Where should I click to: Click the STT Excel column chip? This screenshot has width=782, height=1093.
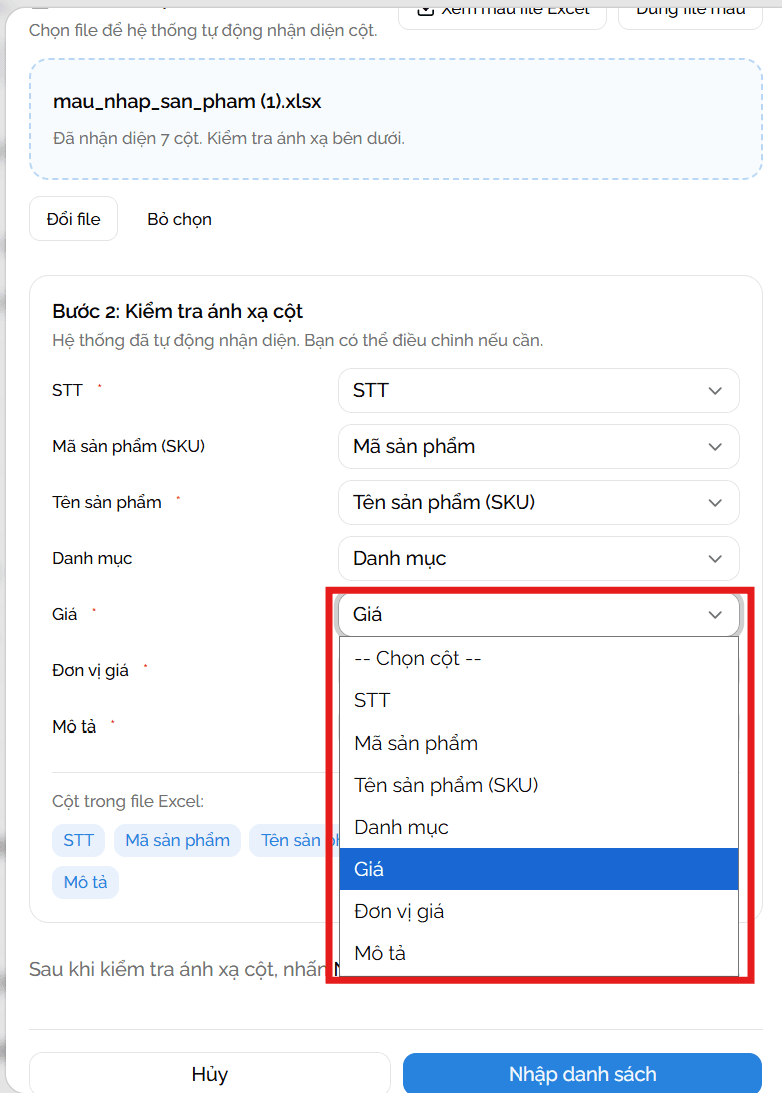click(x=78, y=840)
